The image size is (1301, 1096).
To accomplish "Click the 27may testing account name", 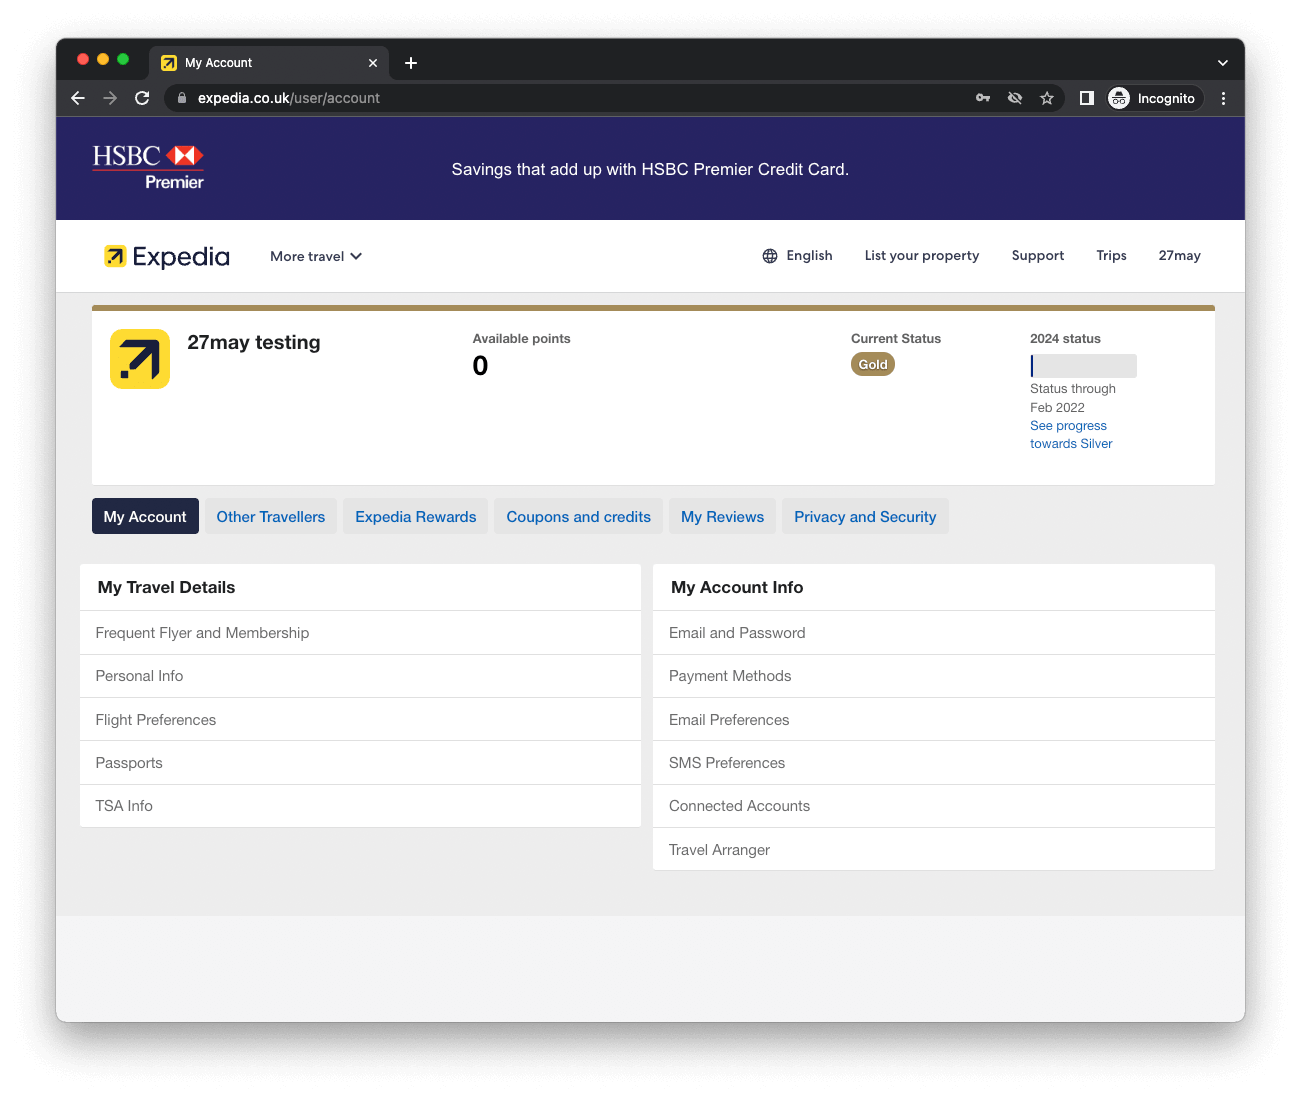I will [254, 342].
